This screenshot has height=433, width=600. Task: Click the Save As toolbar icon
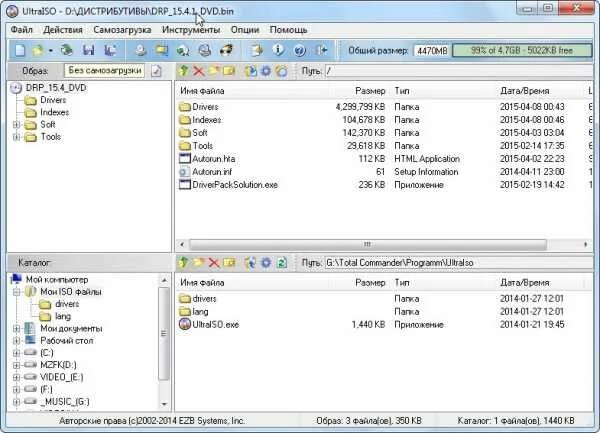pos(110,50)
